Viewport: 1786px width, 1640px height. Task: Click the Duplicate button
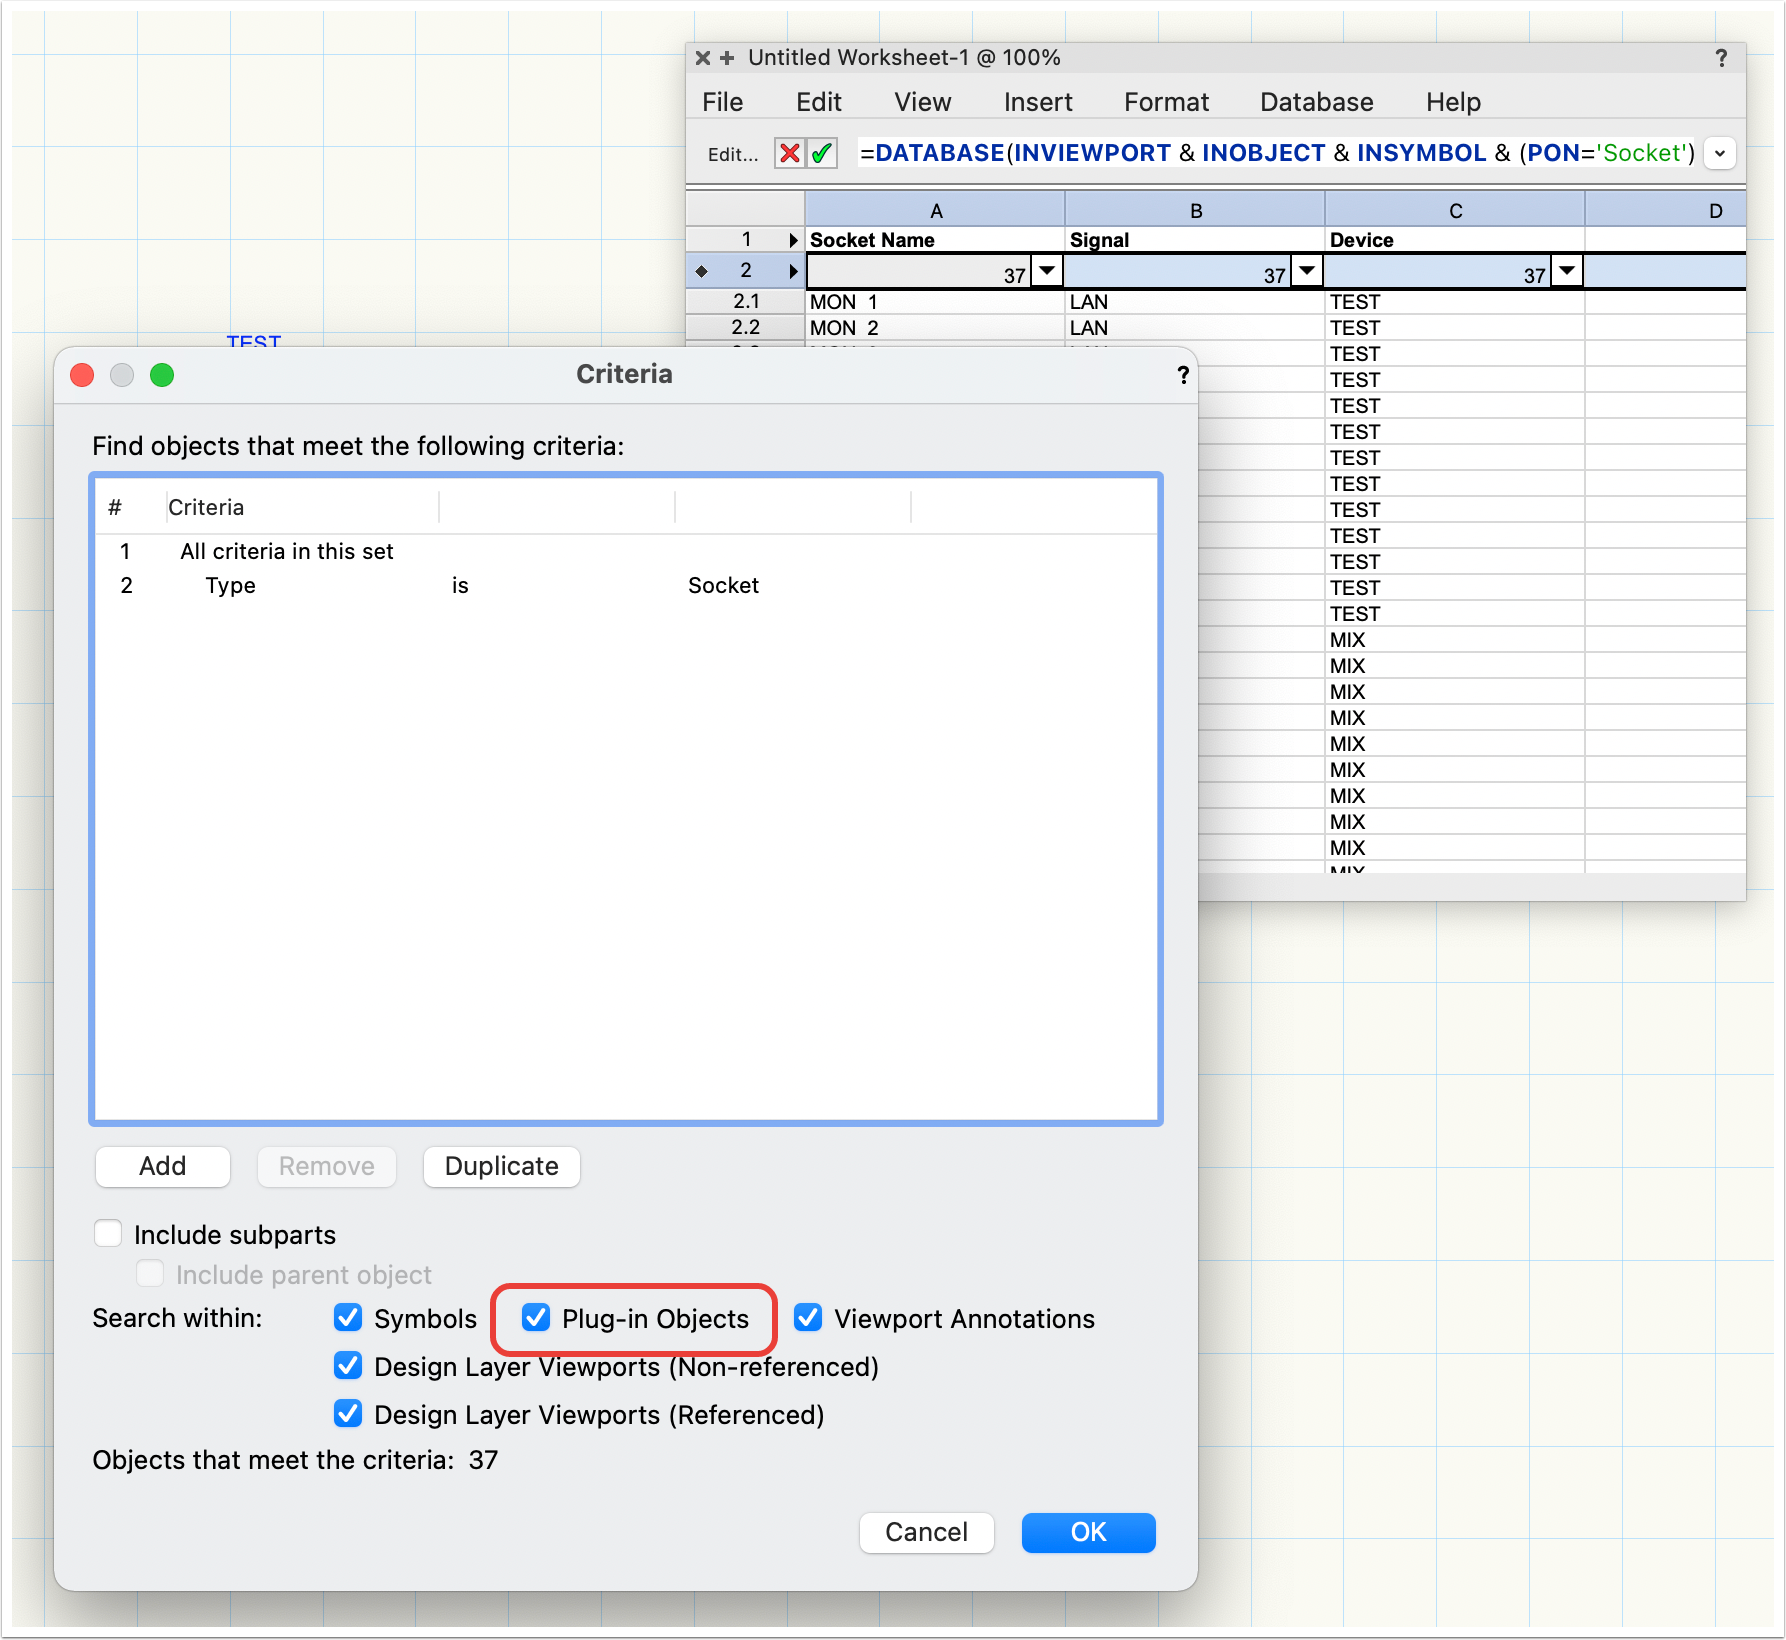[x=501, y=1166]
